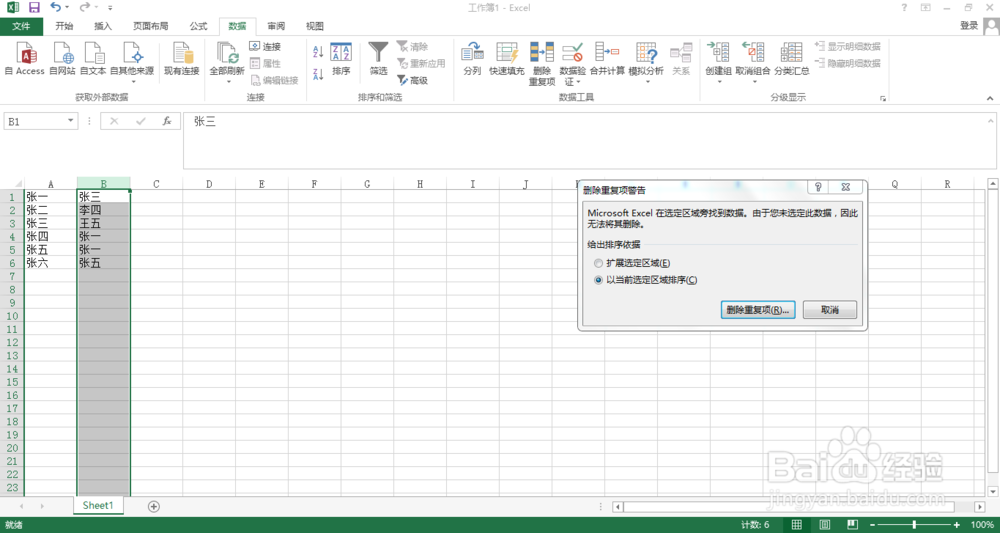The height and width of the screenshot is (533, 1000).
Task: Save the workbook from quick access toolbar
Action: click(34, 8)
